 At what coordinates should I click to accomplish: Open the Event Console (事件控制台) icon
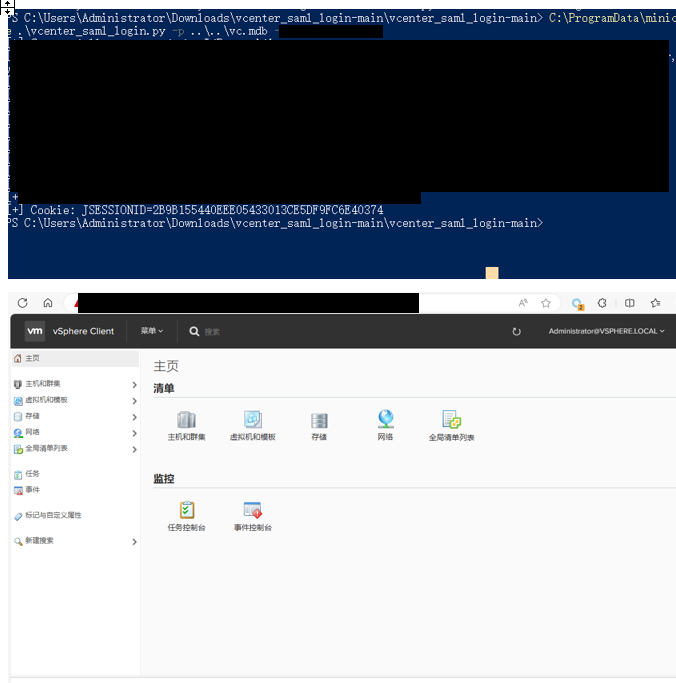[252, 510]
